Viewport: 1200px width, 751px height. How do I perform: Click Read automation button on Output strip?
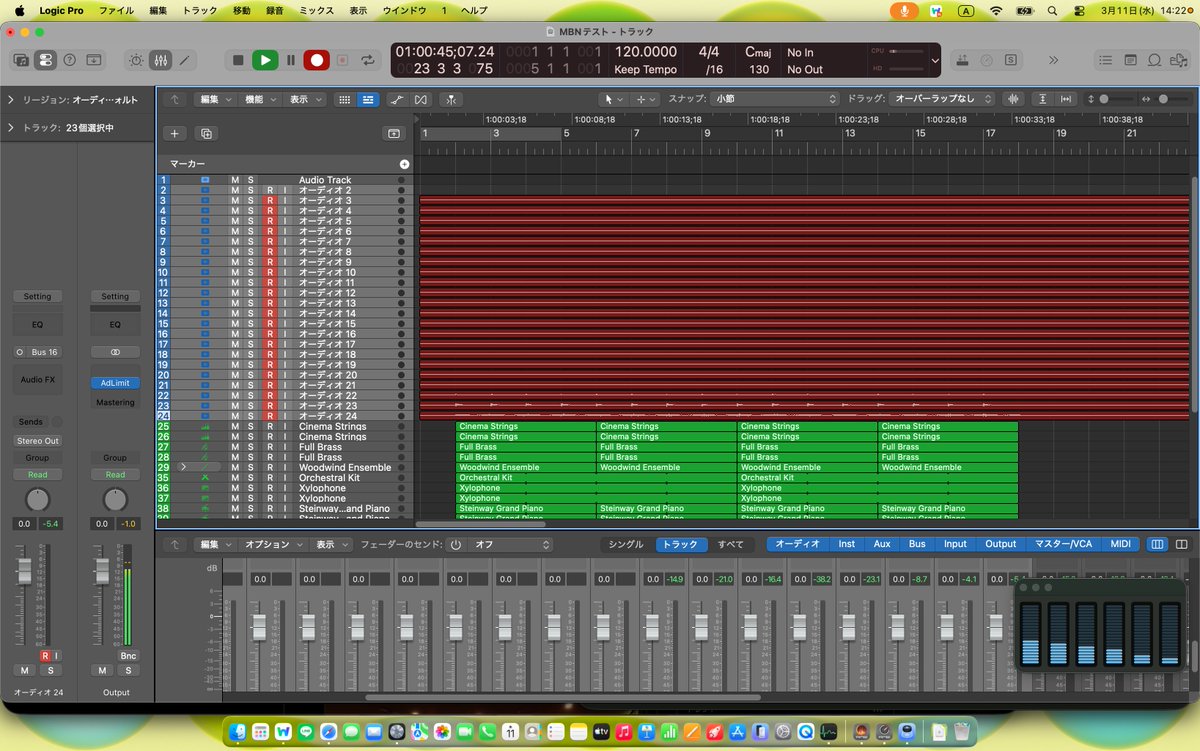115,475
